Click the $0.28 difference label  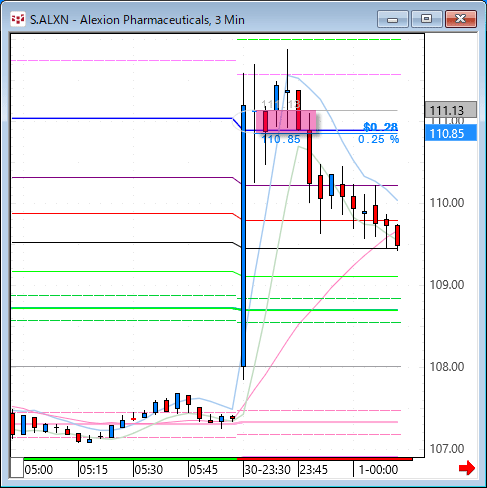[380, 127]
